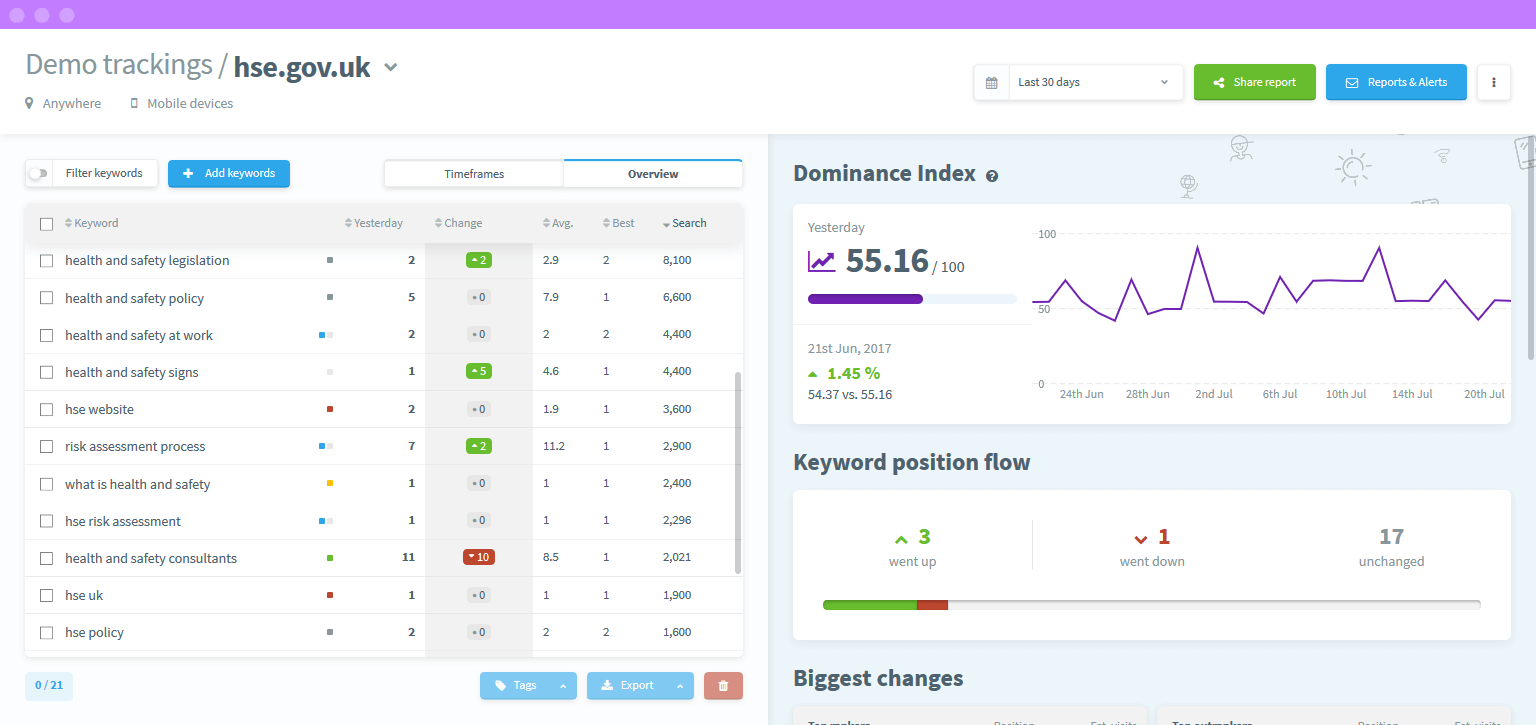Sort table by Search column
Screen dimensions: 1536x725
tap(685, 223)
